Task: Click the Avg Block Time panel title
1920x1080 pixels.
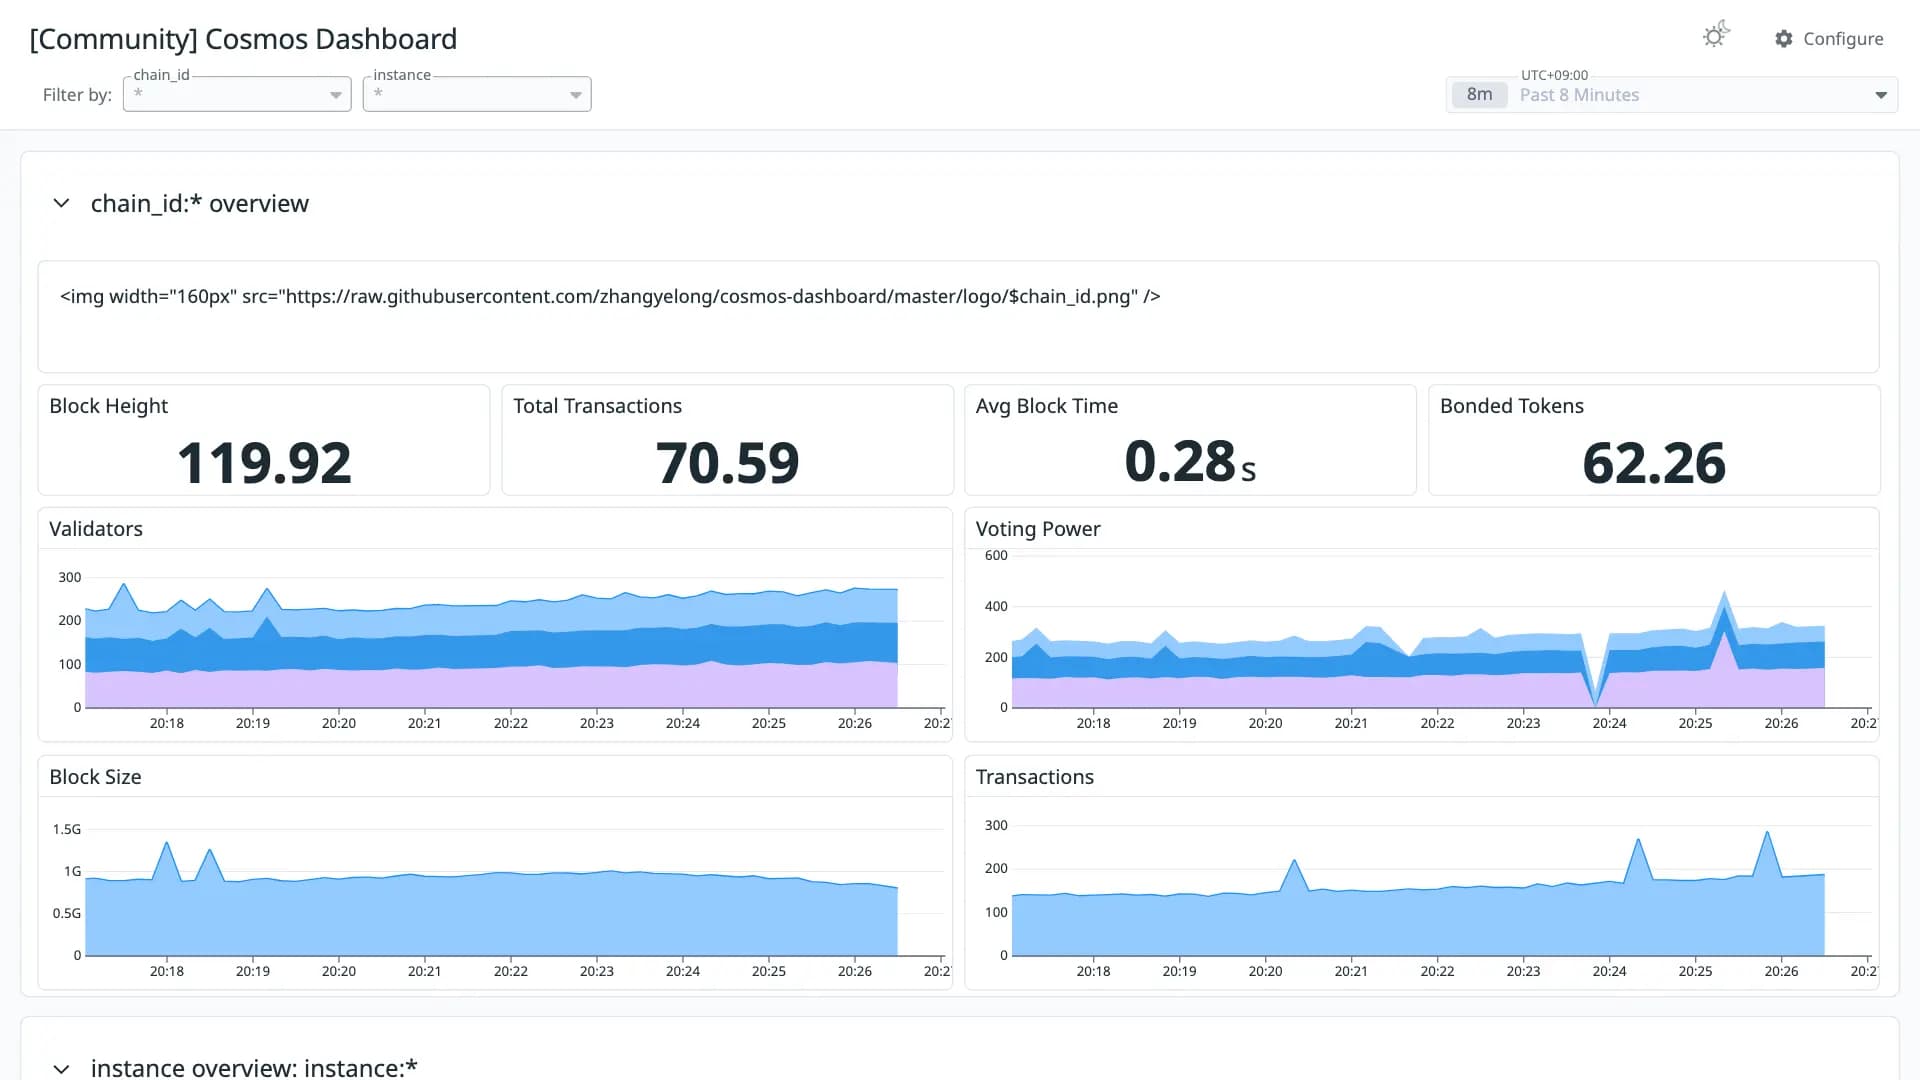Action: [x=1046, y=406]
